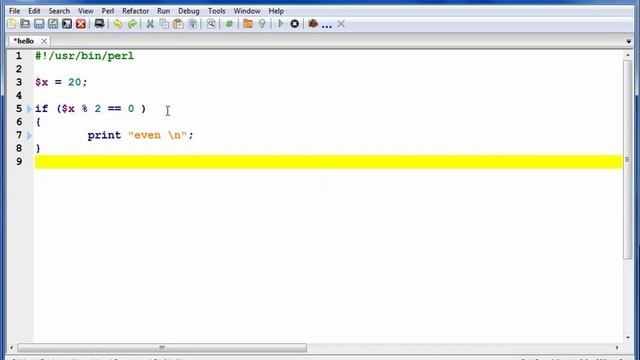Click the vertical scrollbar thumb
Viewport: 640px width, 360px height.
click(x=628, y=159)
